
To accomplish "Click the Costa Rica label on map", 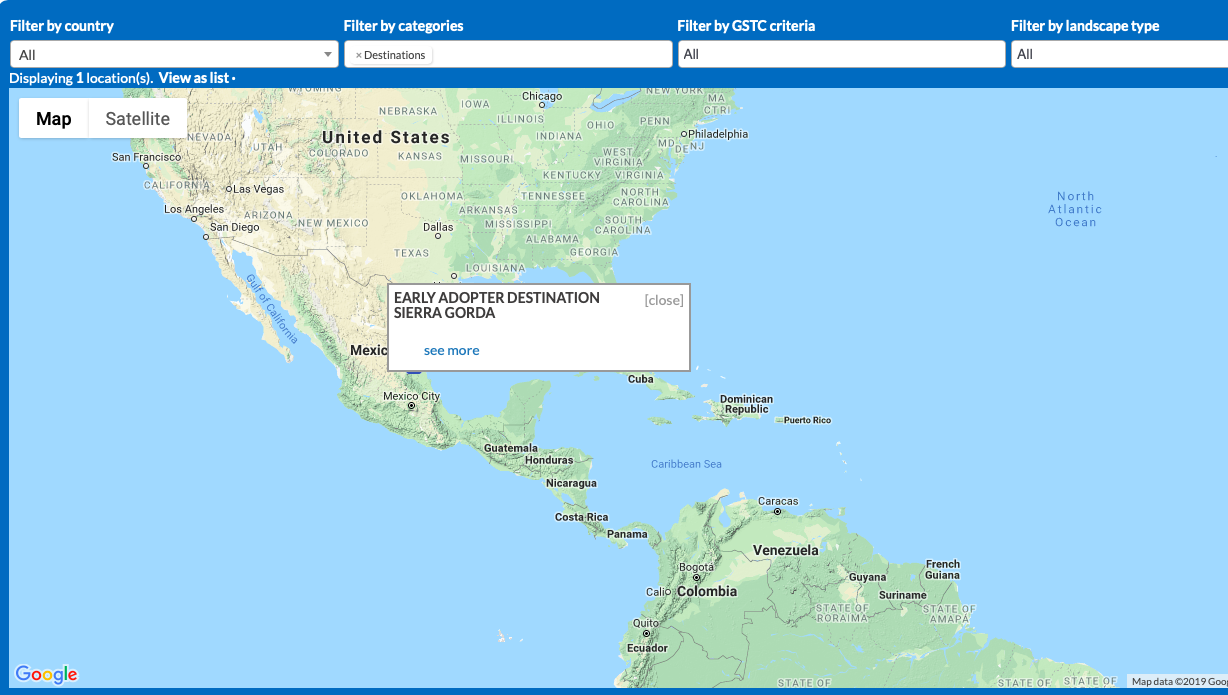I will 581,517.
